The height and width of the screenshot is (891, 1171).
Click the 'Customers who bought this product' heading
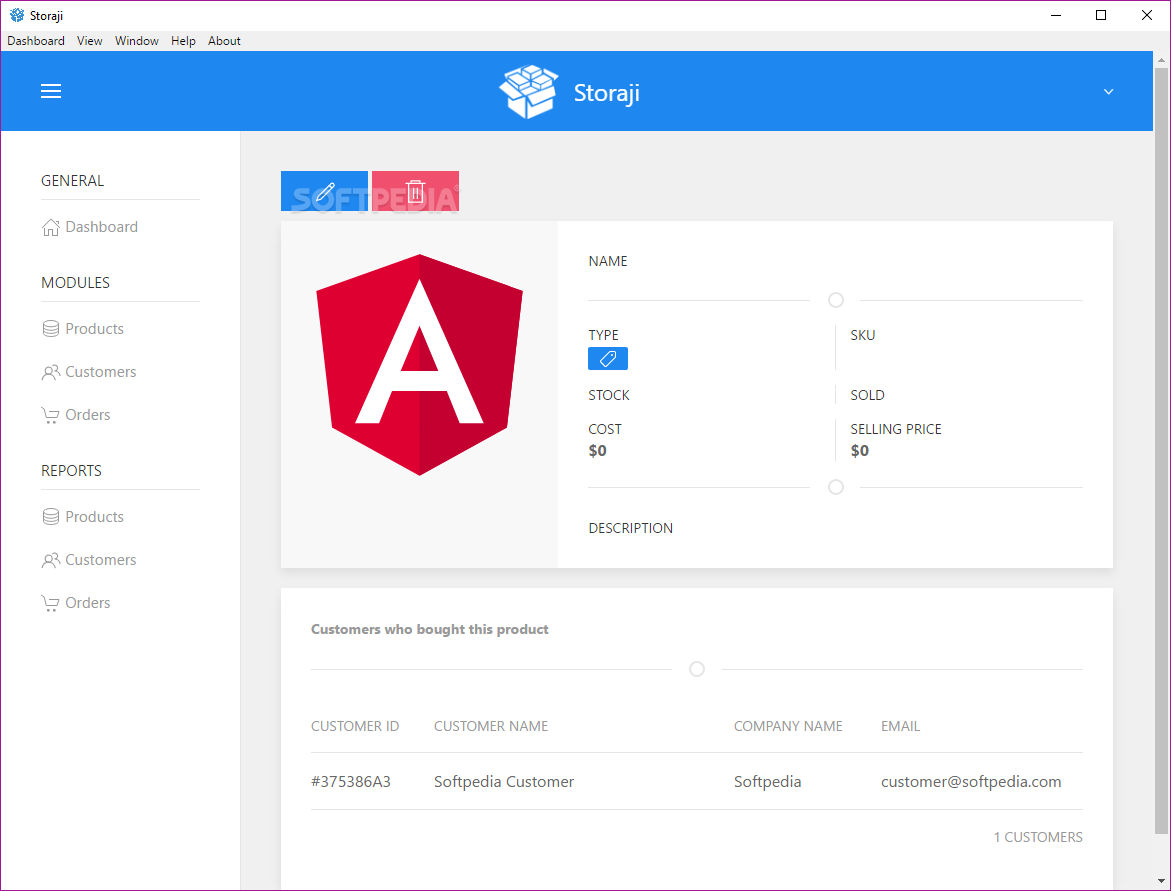(x=429, y=630)
